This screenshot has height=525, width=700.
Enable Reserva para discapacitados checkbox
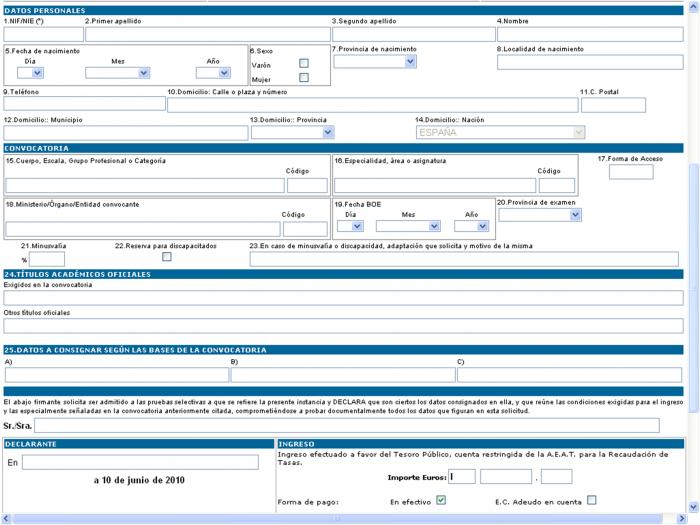(x=167, y=257)
